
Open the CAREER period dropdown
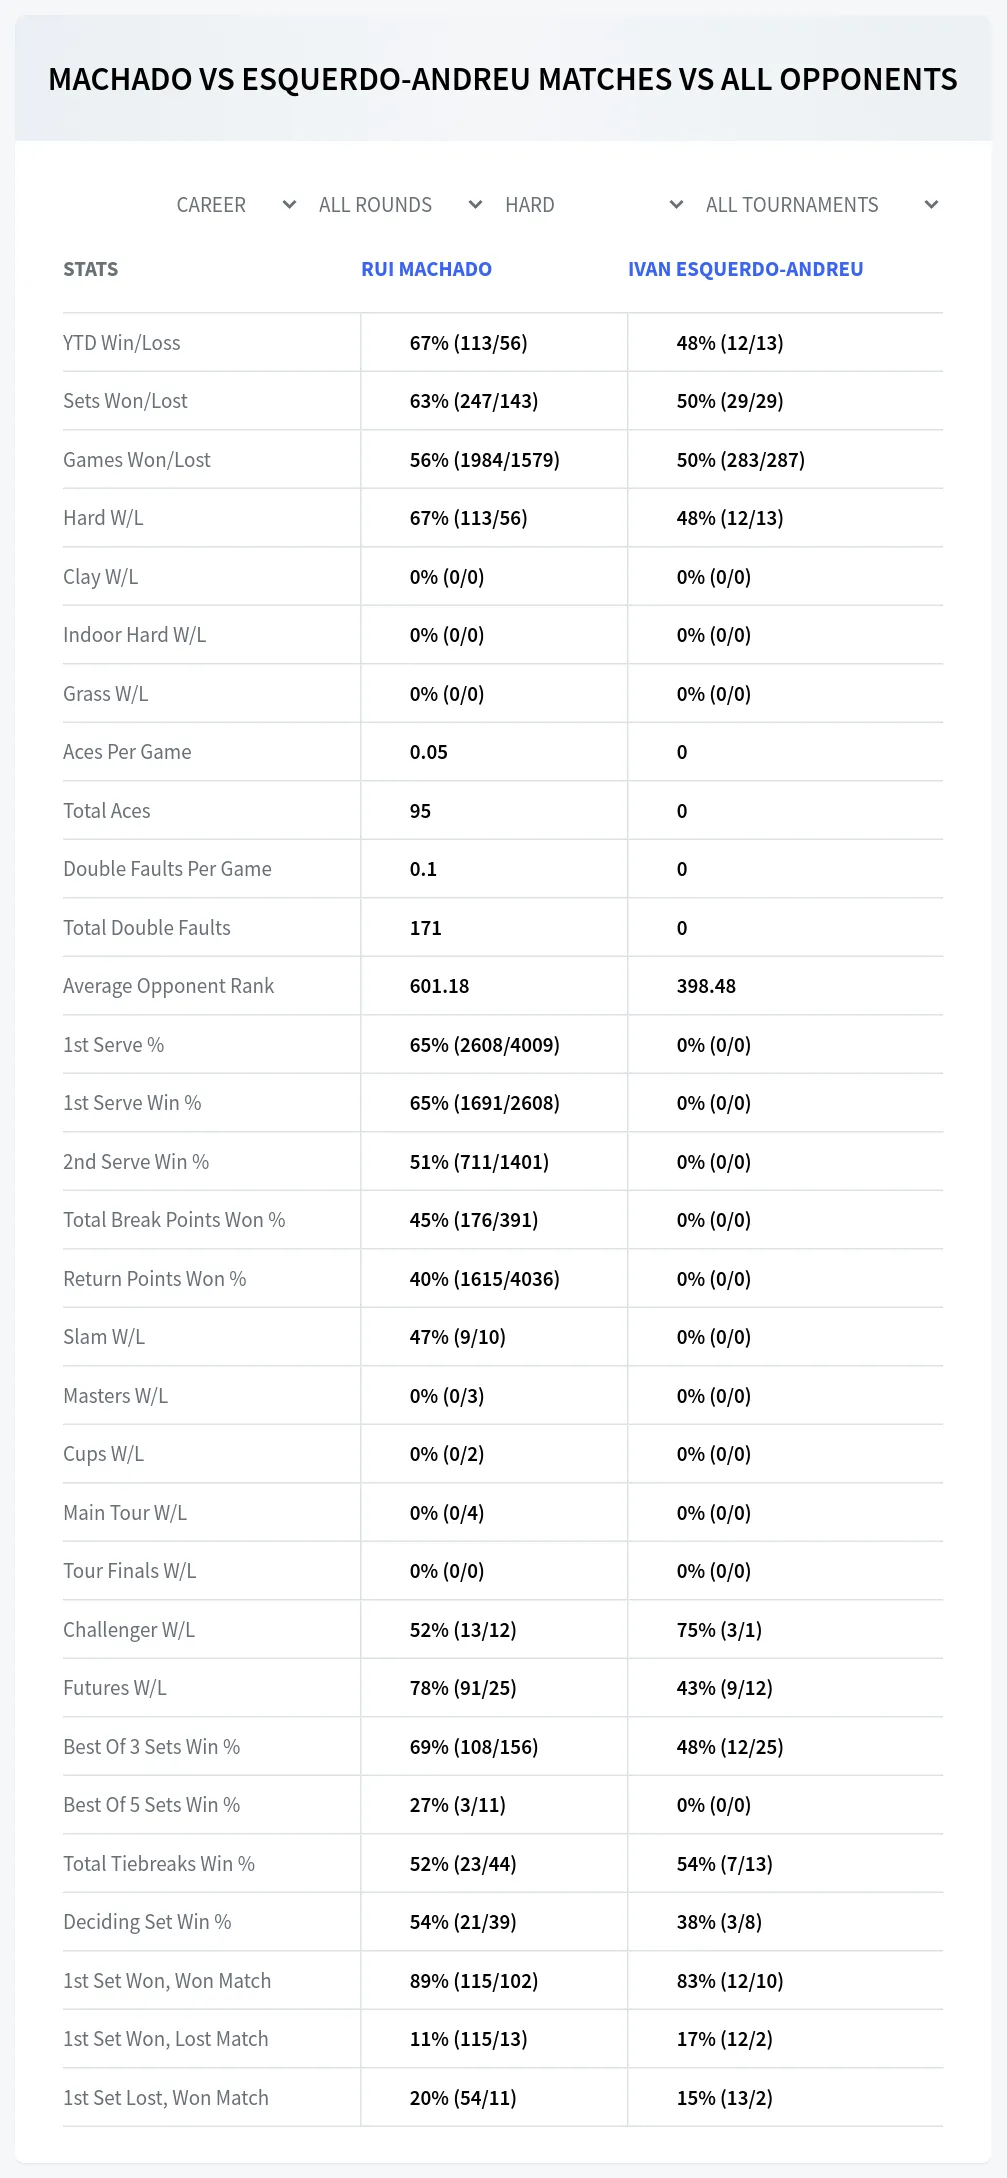pos(234,205)
